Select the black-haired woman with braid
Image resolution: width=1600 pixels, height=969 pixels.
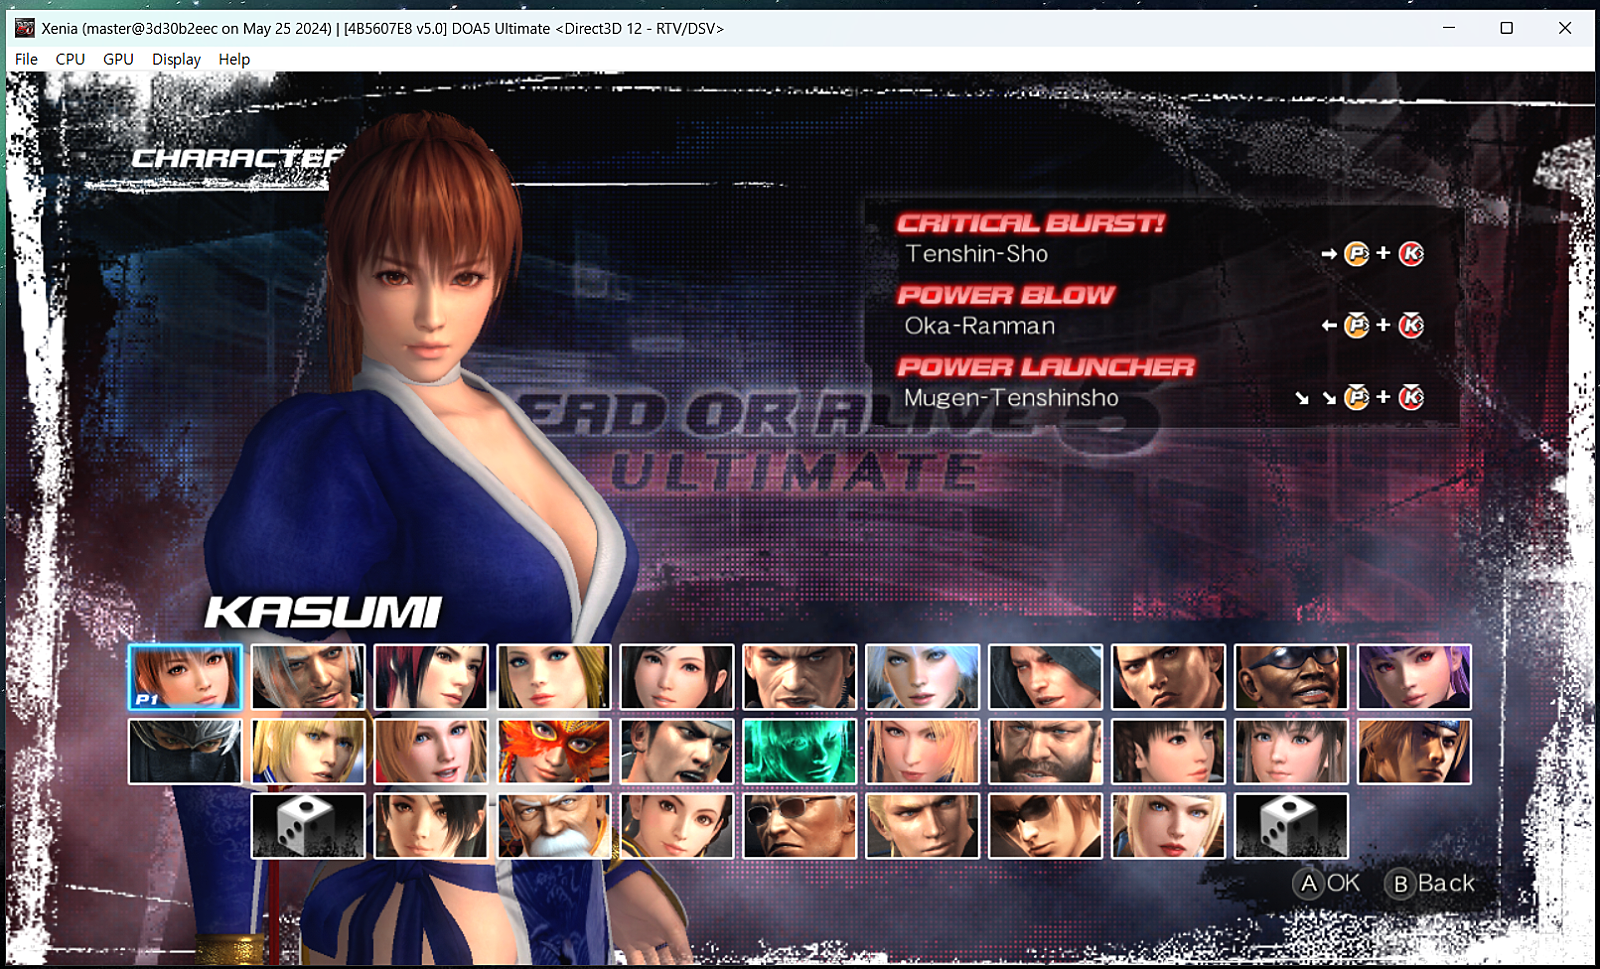pos(1169,751)
